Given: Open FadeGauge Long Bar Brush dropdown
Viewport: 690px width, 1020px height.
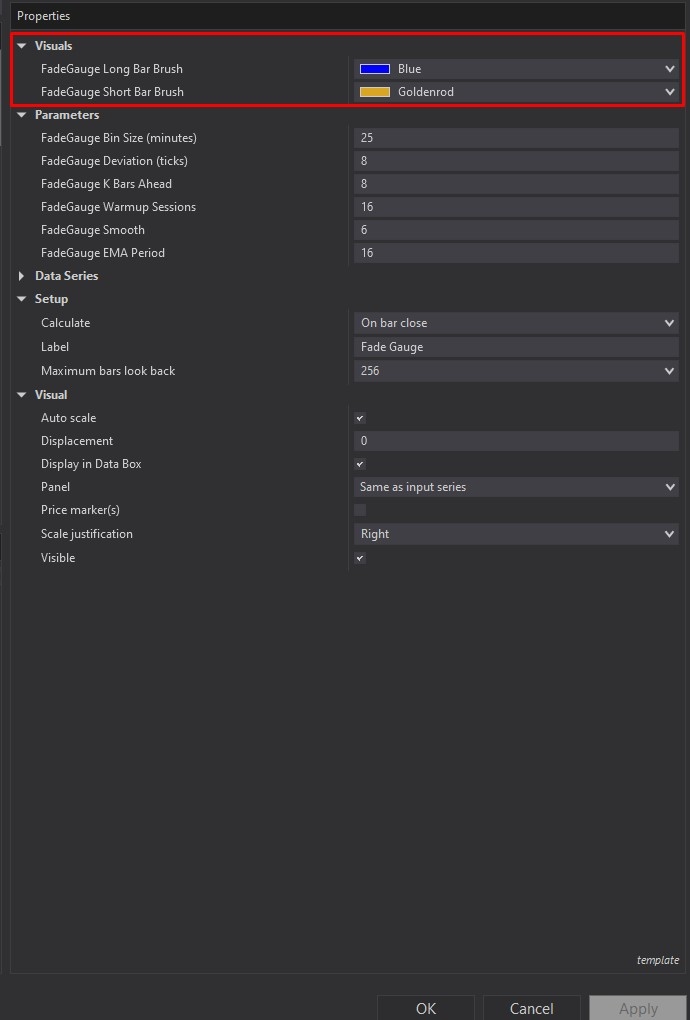Looking at the screenshot, I should (x=669, y=69).
